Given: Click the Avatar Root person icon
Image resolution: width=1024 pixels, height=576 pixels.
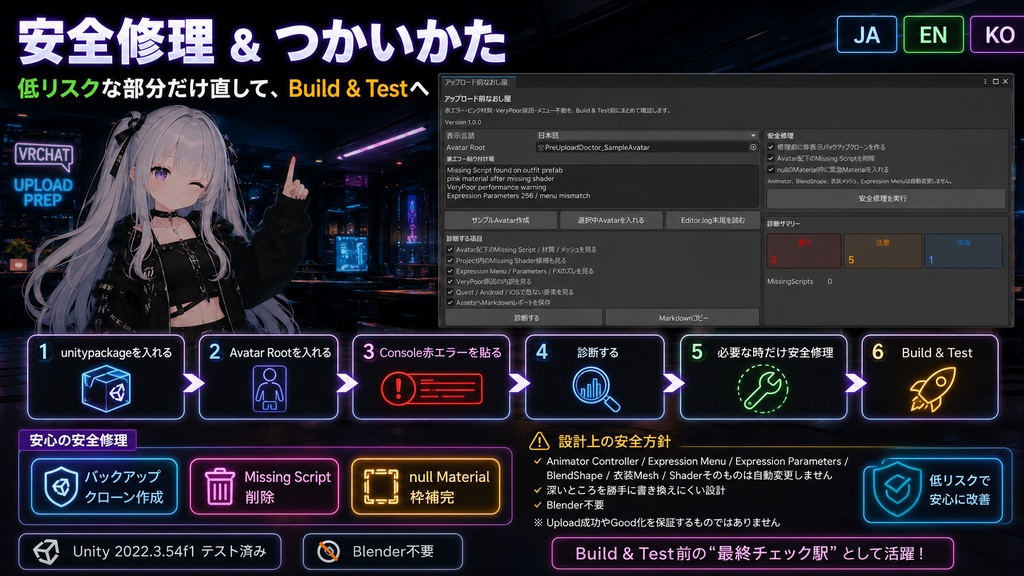Looking at the screenshot, I should pyautogui.click(x=269, y=389).
